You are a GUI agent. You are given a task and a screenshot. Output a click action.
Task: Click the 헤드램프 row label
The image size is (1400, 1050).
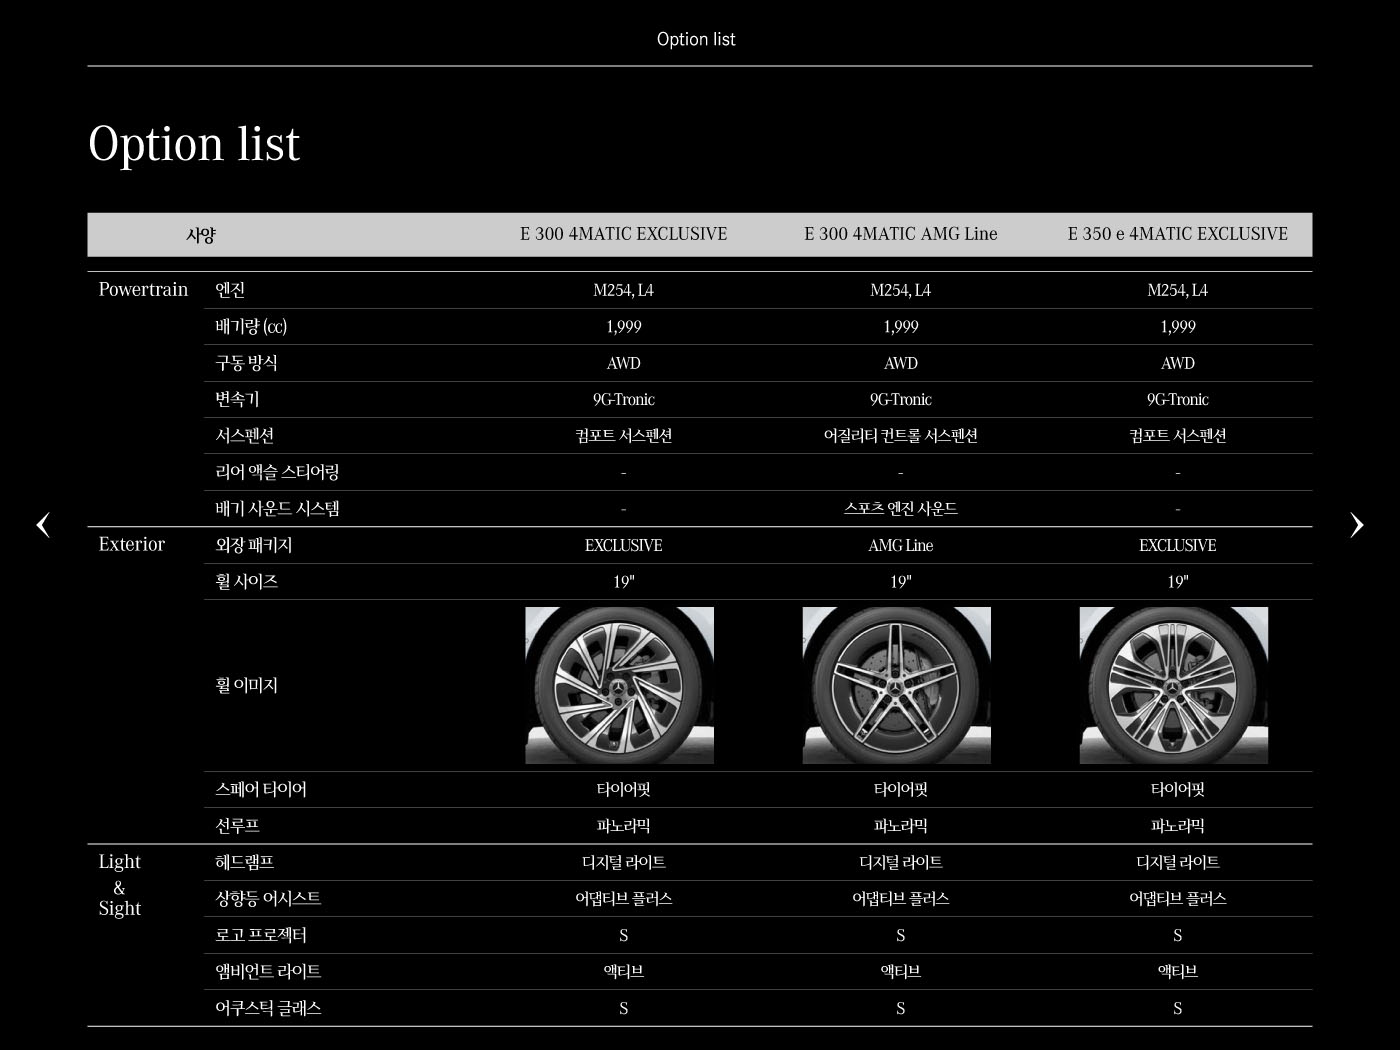[245, 862]
